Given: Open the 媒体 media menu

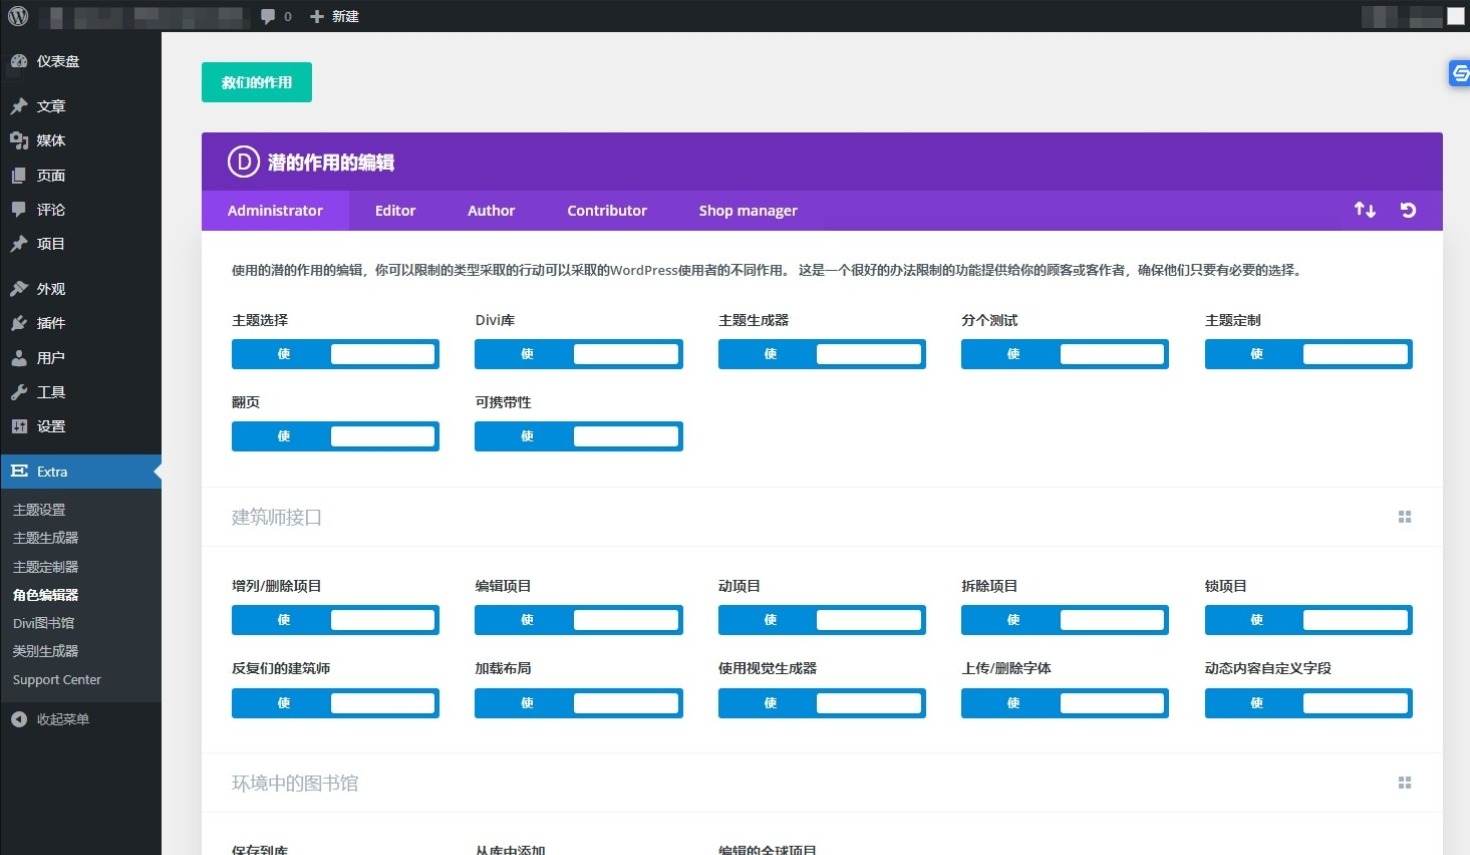Looking at the screenshot, I should click(80, 141).
